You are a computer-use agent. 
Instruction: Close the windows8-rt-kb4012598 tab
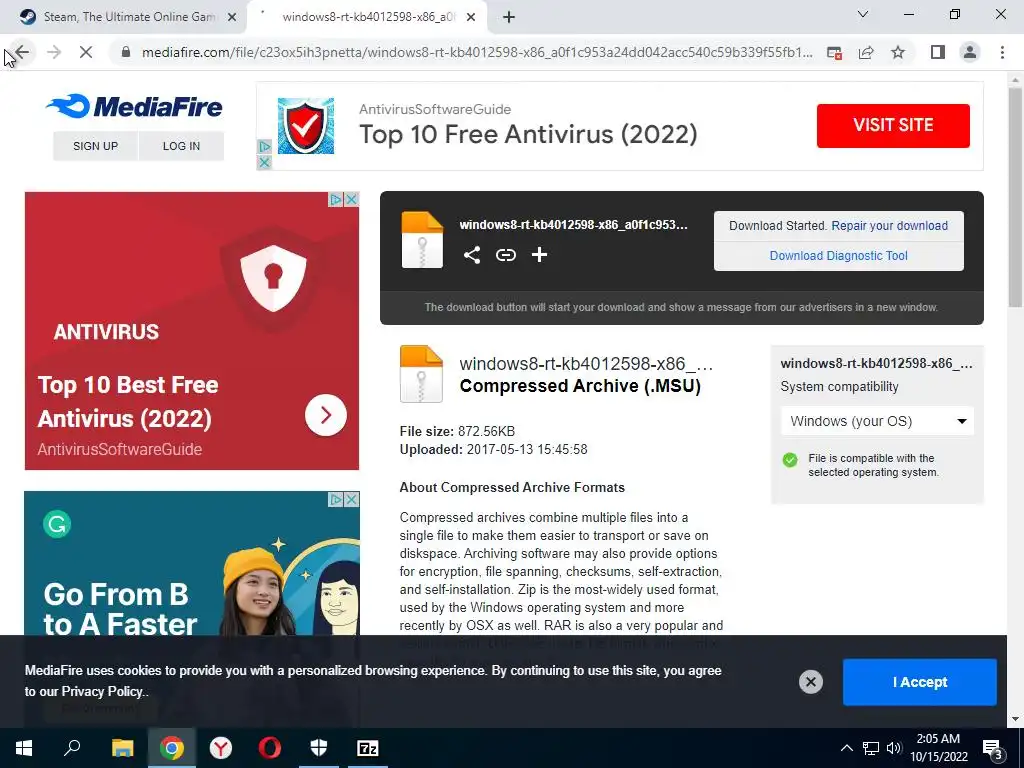coord(471,18)
